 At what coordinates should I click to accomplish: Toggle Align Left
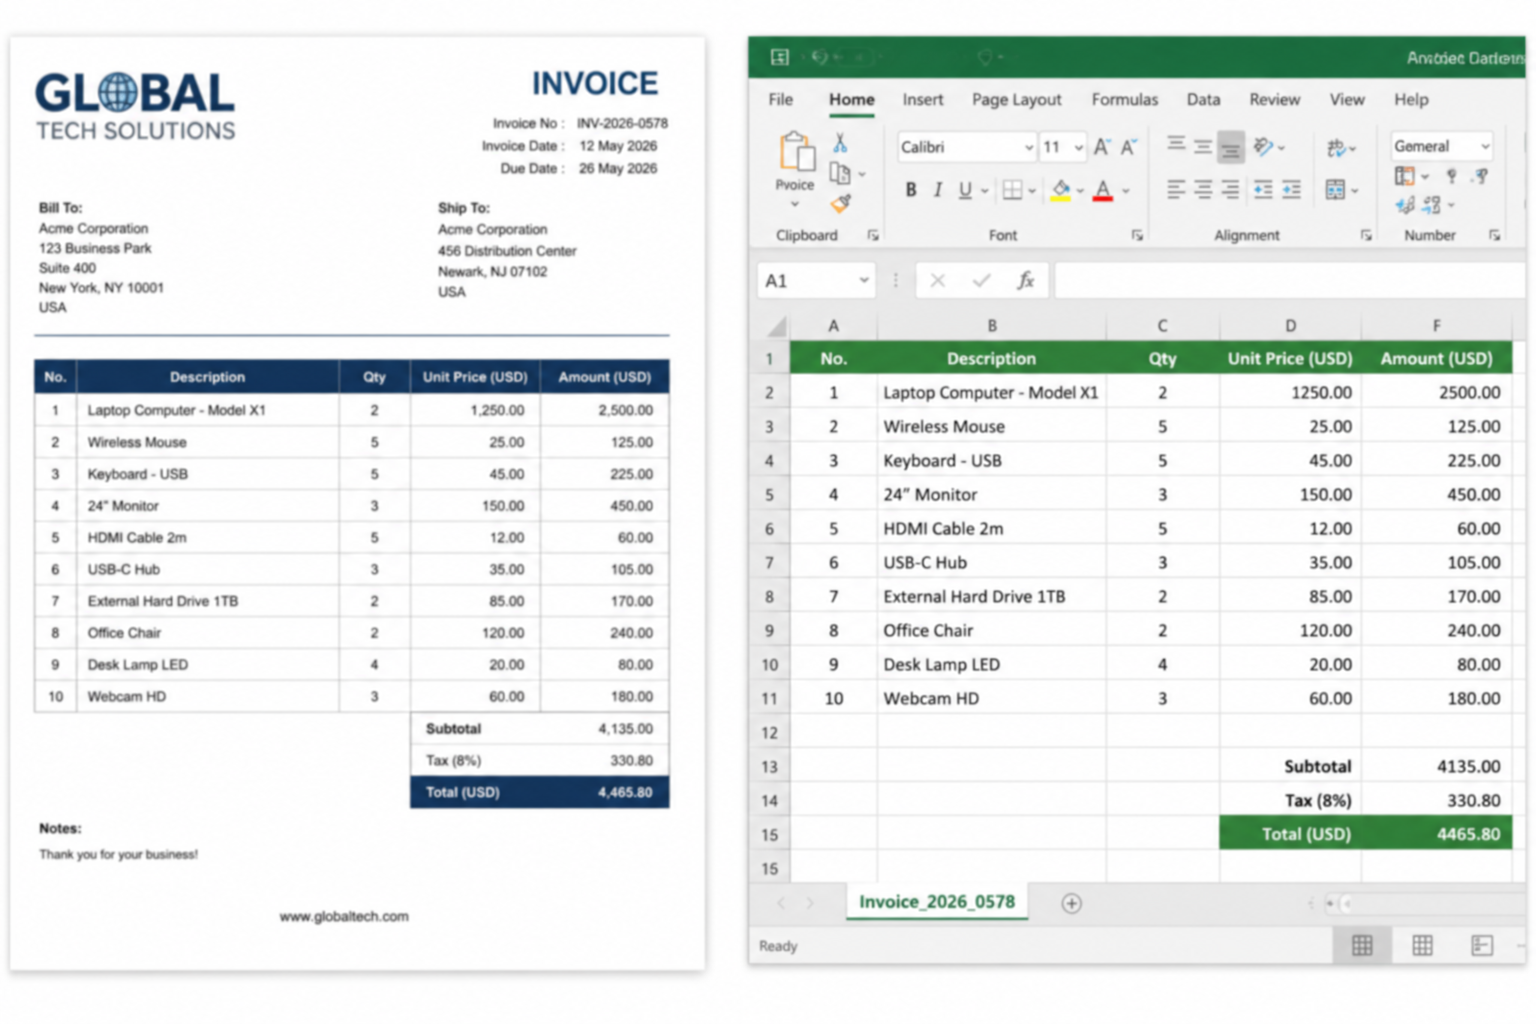click(x=1176, y=189)
